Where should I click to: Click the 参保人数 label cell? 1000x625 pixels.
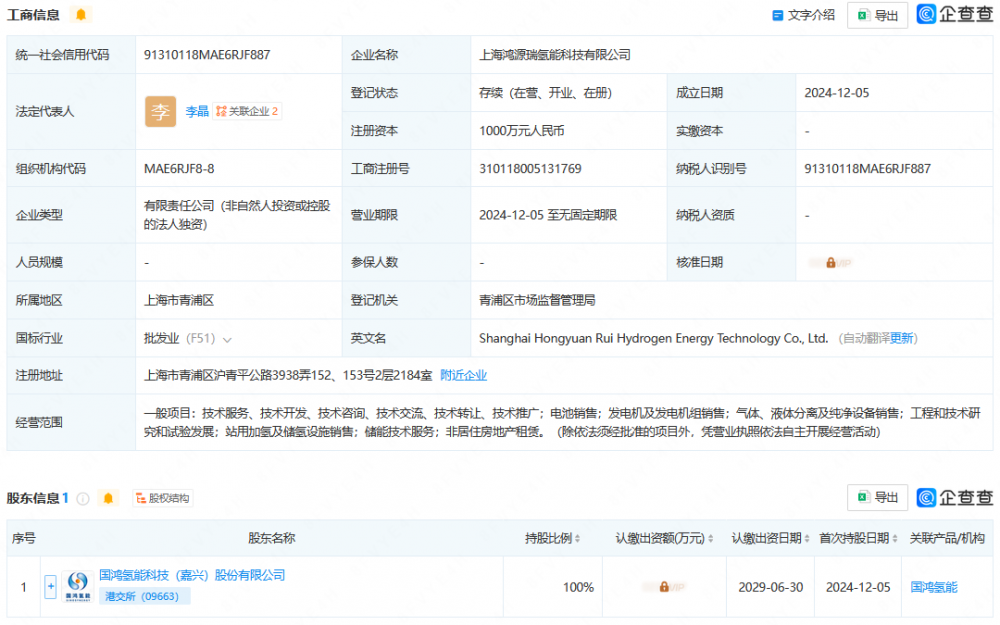pos(406,262)
